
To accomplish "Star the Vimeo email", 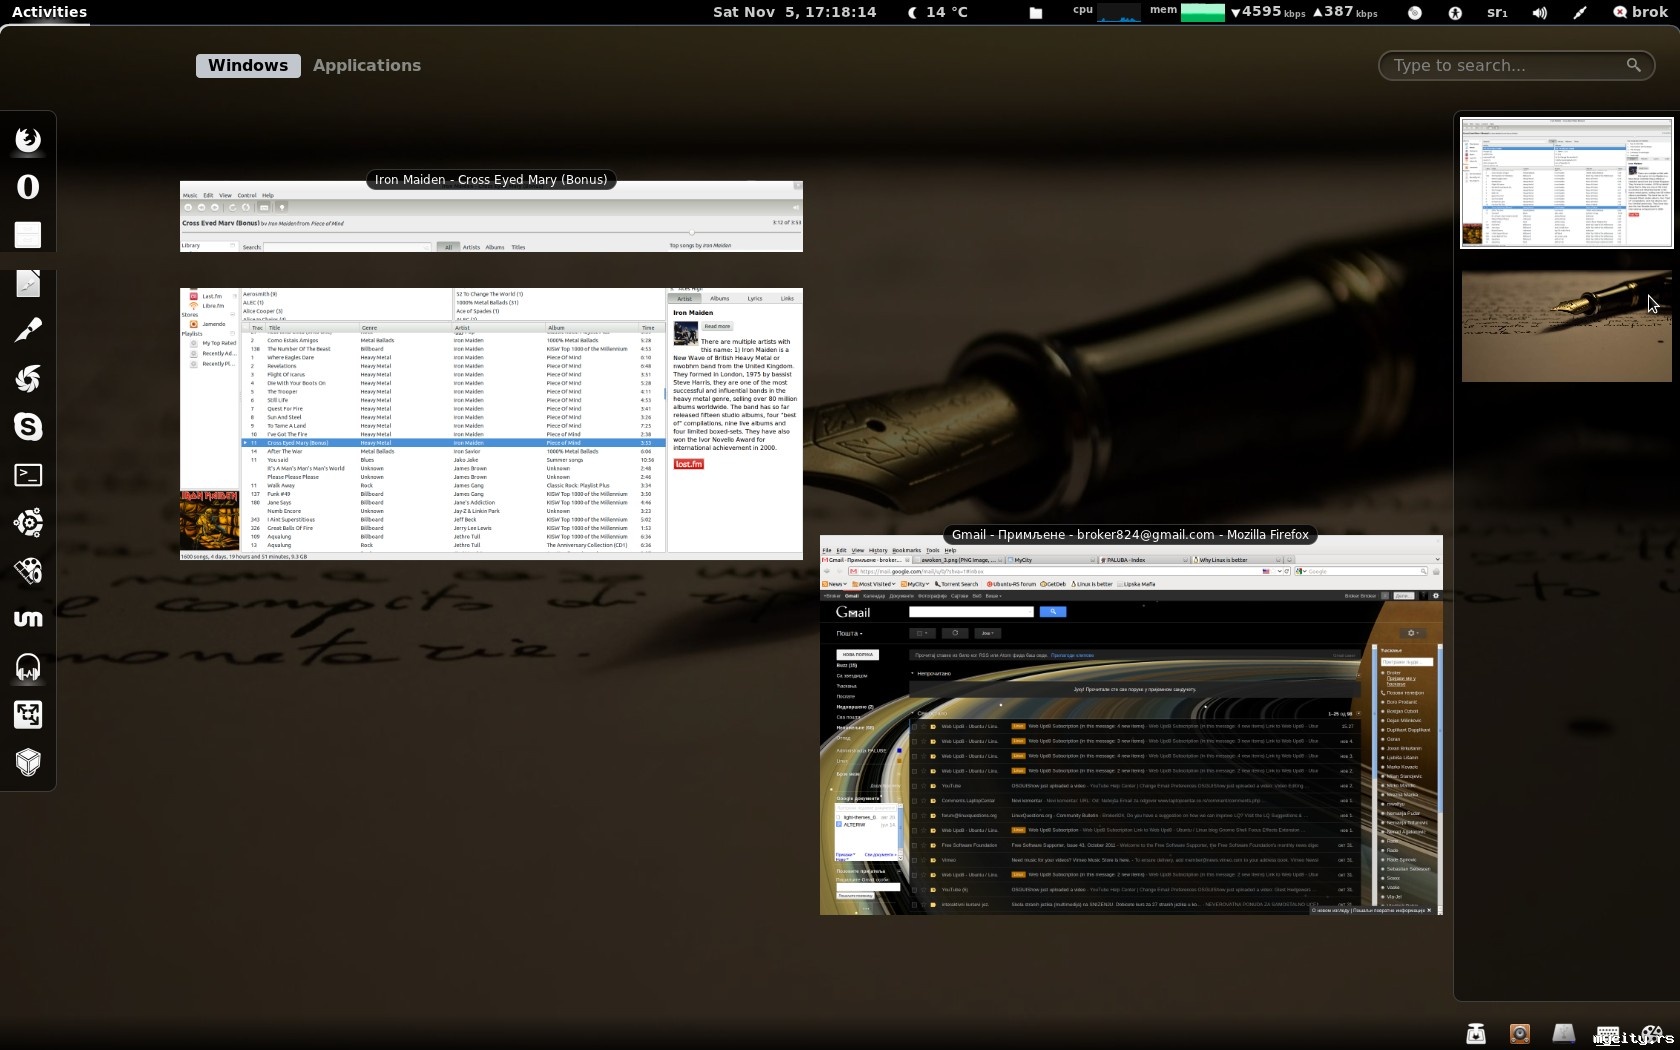I will point(924,860).
